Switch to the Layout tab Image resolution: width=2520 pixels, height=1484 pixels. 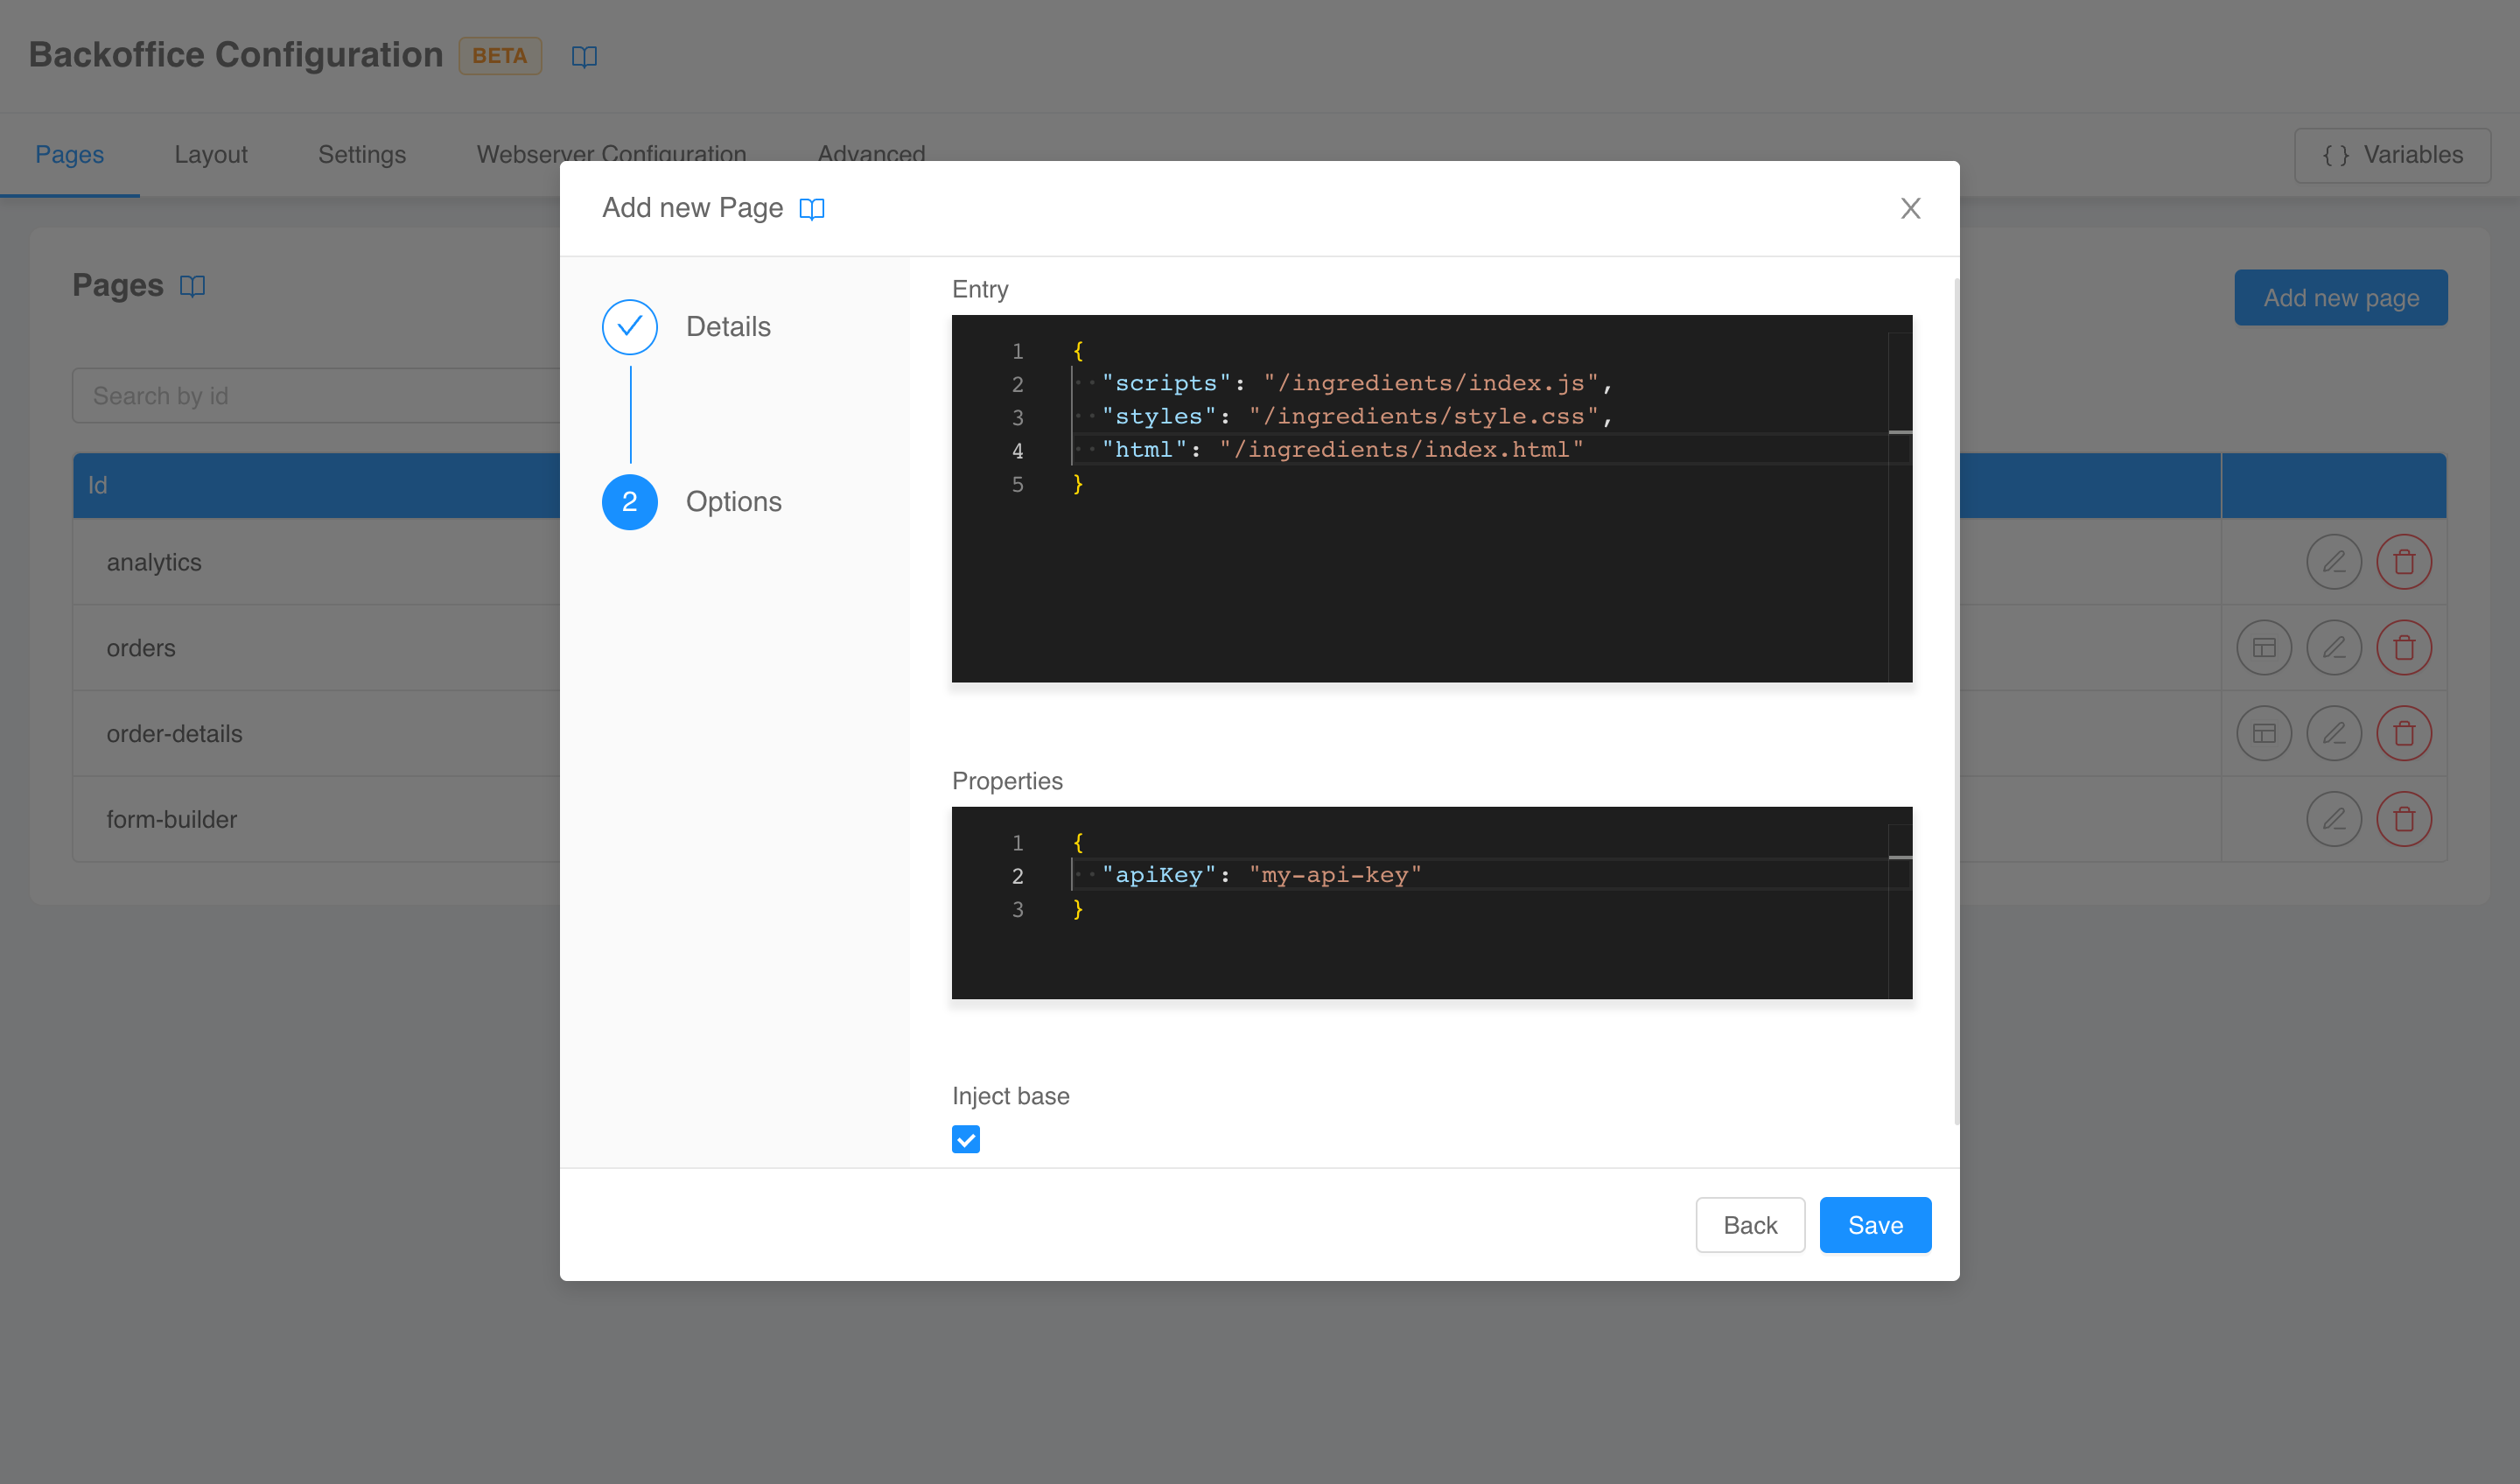click(x=210, y=155)
